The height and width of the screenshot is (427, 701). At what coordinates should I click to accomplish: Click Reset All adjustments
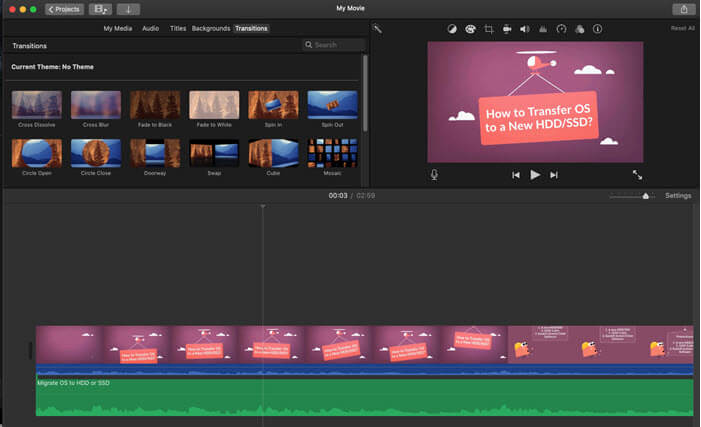[682, 29]
